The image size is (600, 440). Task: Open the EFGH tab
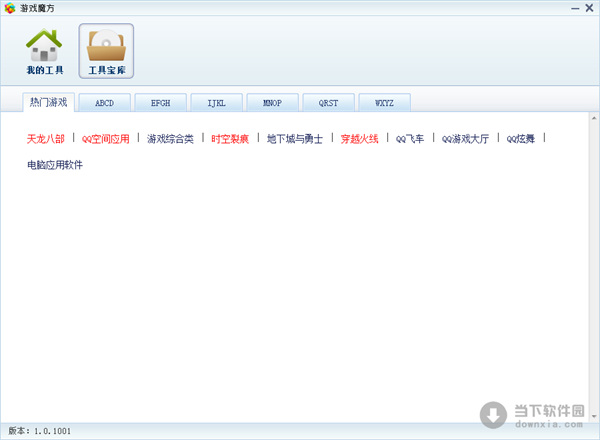click(161, 103)
